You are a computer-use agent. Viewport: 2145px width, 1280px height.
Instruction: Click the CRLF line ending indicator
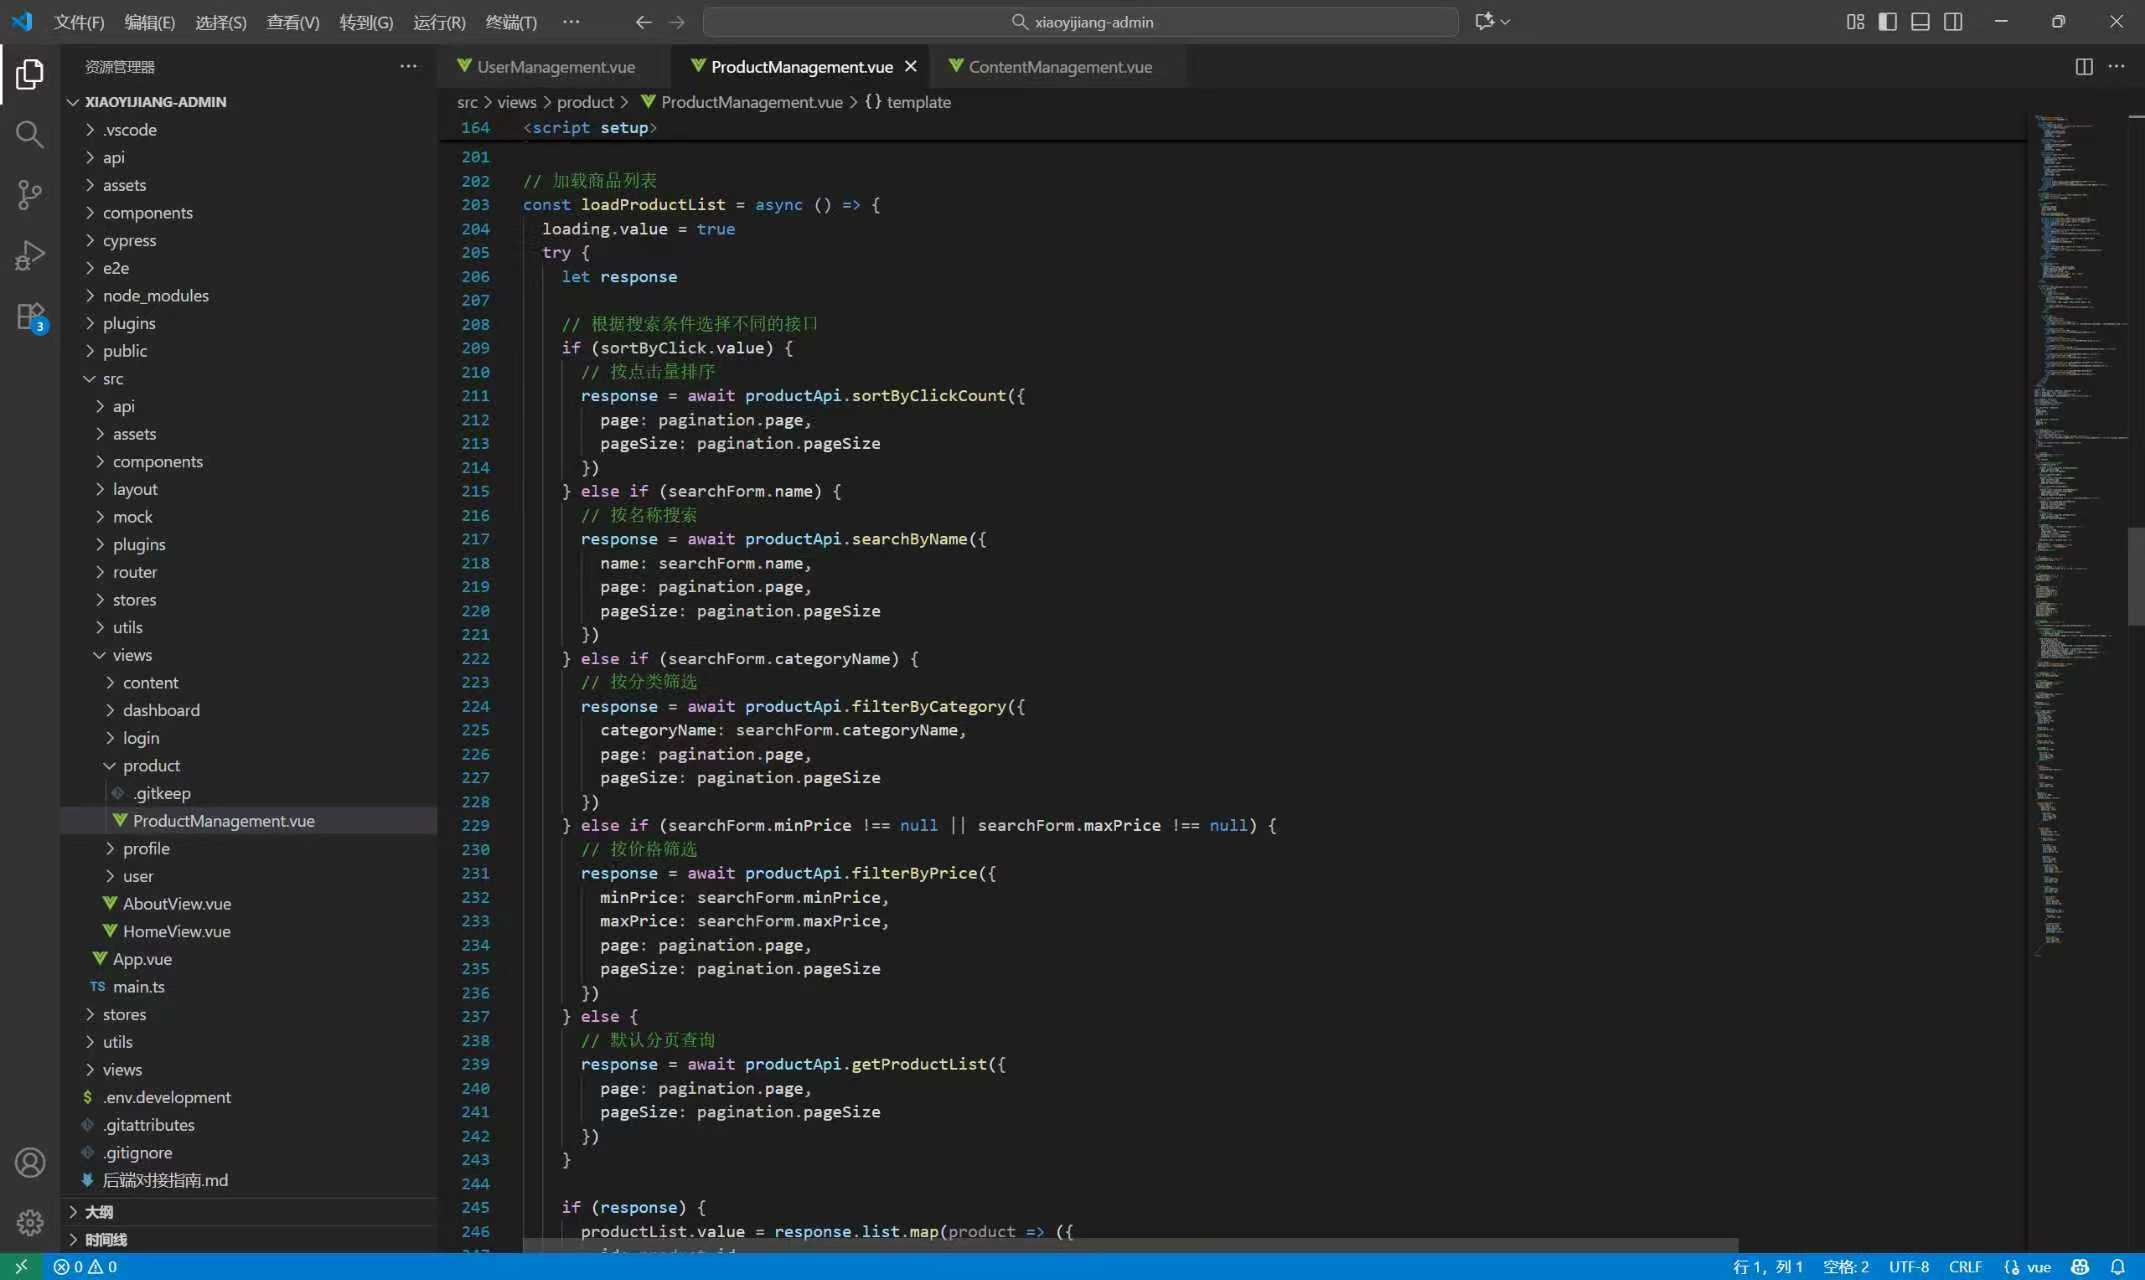(x=1964, y=1266)
